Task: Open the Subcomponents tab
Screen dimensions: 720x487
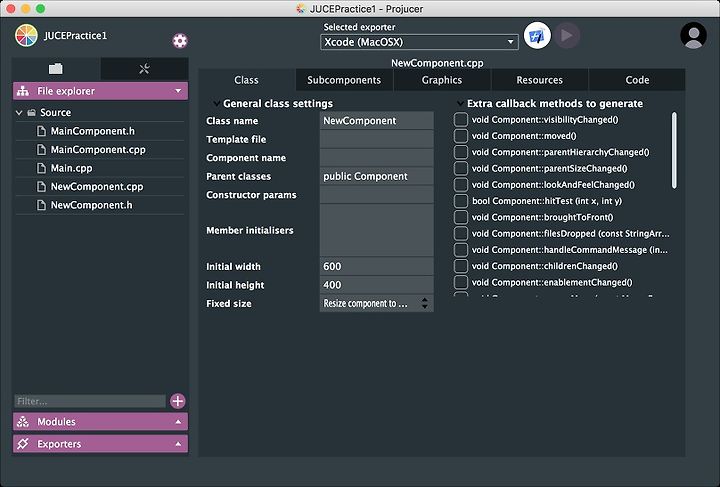Action: 344,80
